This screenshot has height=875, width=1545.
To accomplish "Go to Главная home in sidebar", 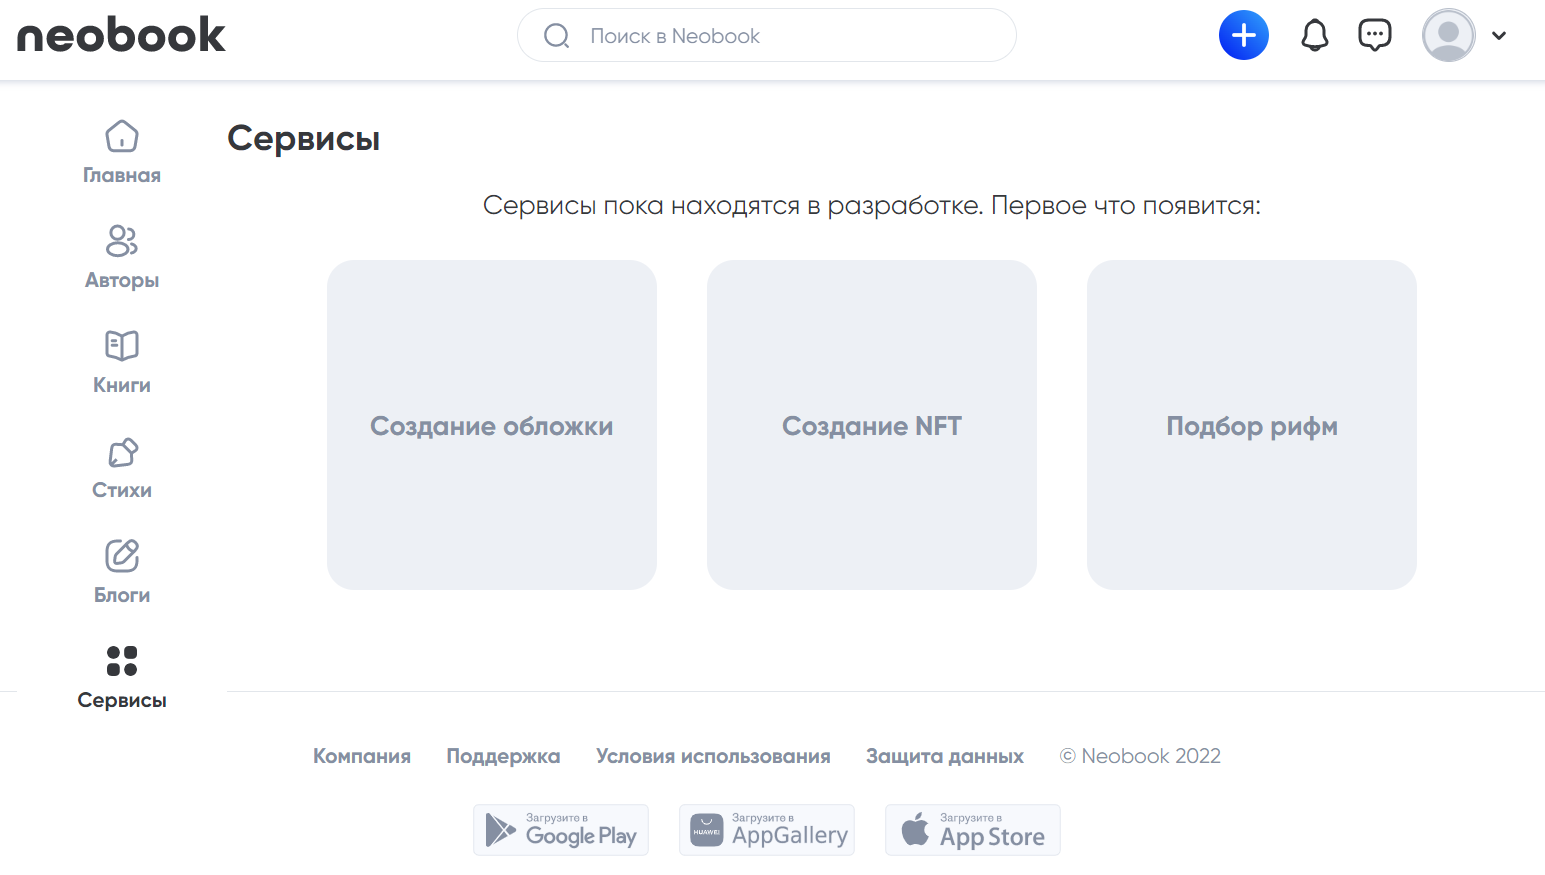I will point(122,152).
